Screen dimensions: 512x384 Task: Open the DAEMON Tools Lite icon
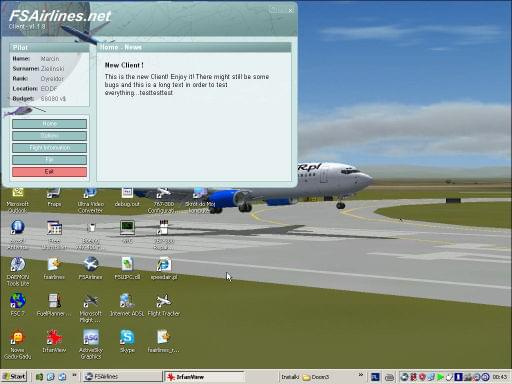pos(17,271)
